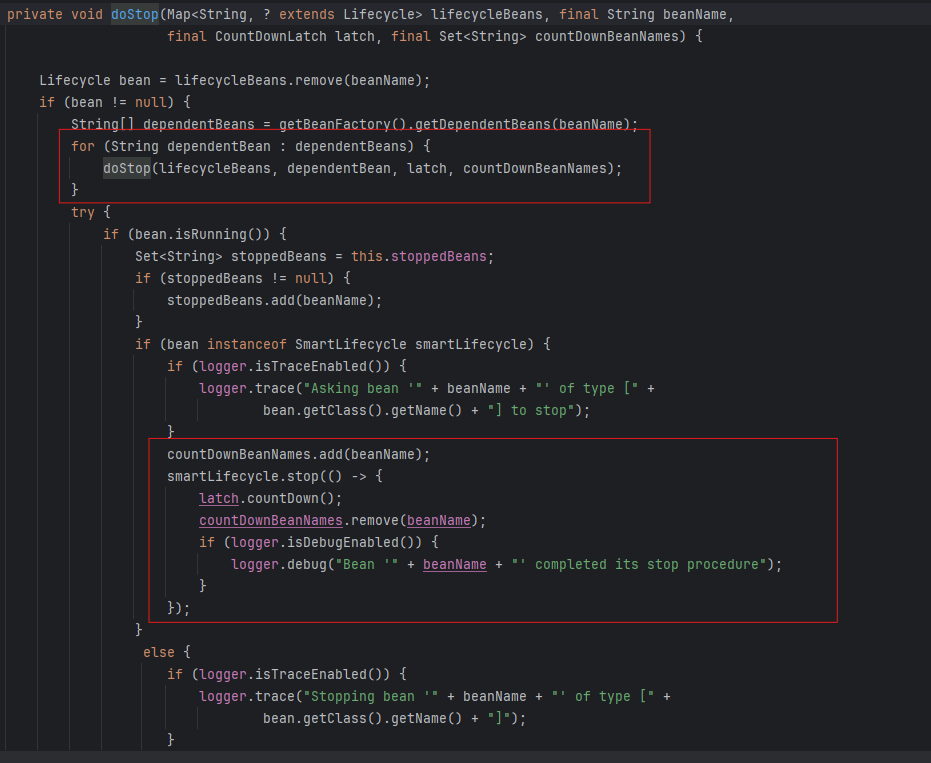
Task: Click 'getBeanFactory()' method call
Action: 343,125
